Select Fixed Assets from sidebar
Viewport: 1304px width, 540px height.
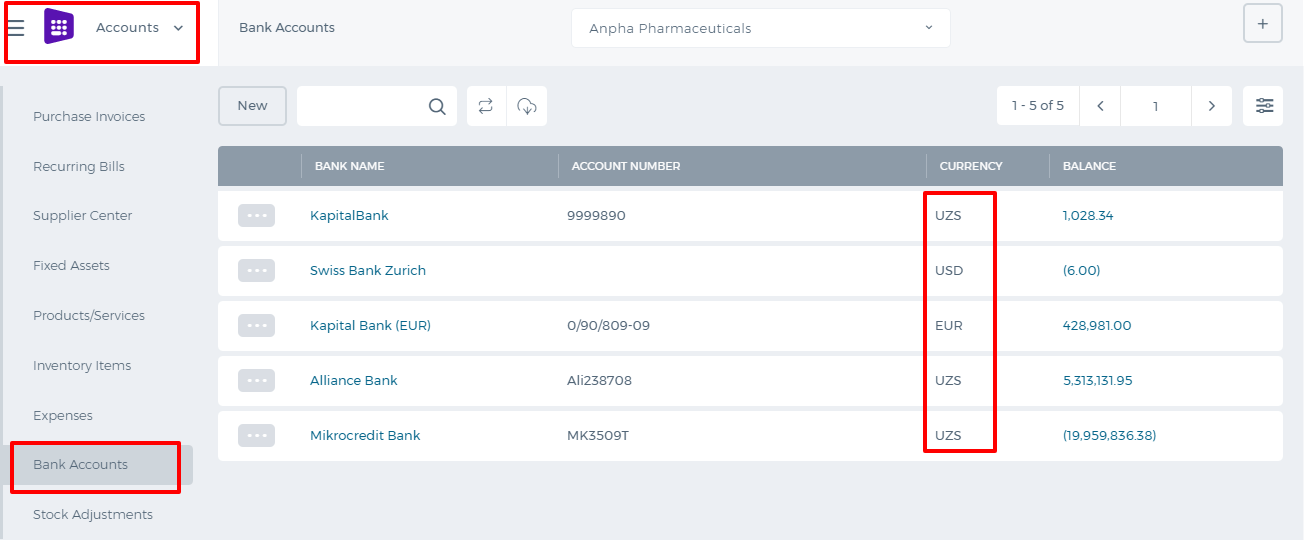pos(71,266)
